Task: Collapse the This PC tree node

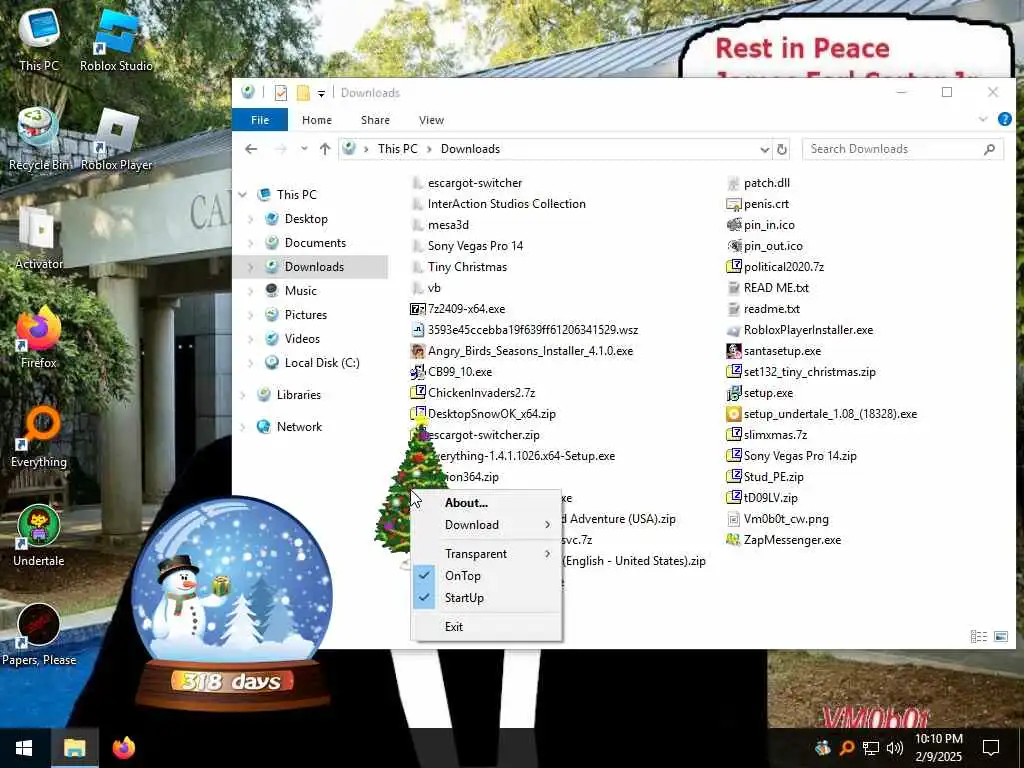Action: [x=243, y=195]
